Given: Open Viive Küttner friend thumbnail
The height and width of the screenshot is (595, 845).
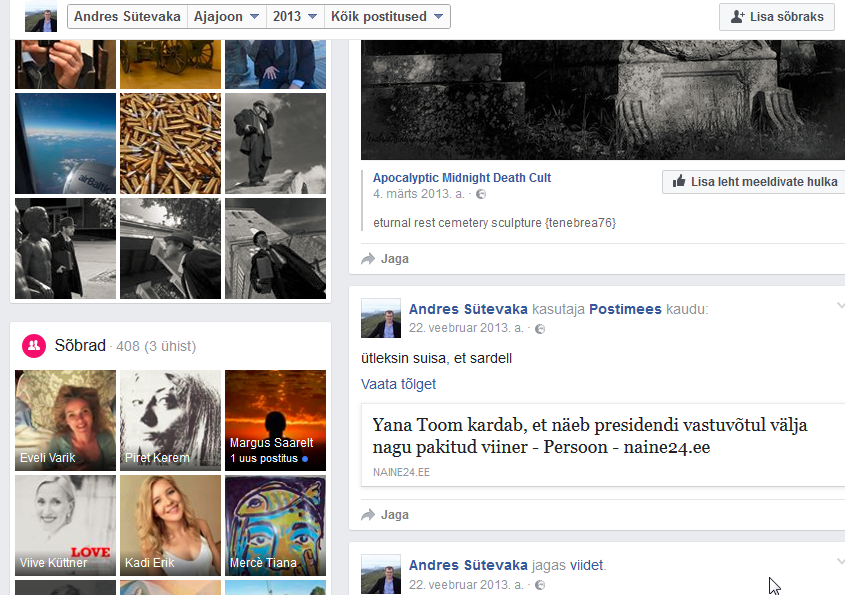Looking at the screenshot, I should tap(65, 525).
